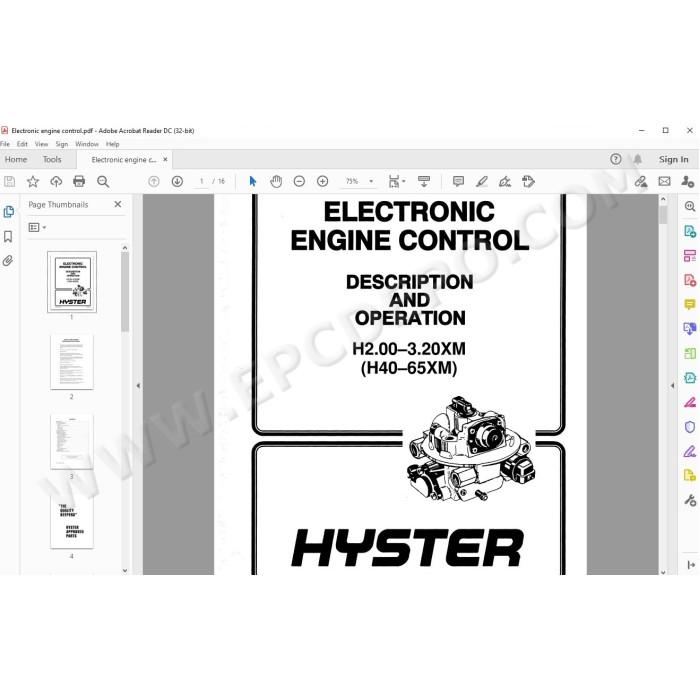The image size is (700, 700).
Task: Open the Find text magnifier
Action: click(x=103, y=181)
